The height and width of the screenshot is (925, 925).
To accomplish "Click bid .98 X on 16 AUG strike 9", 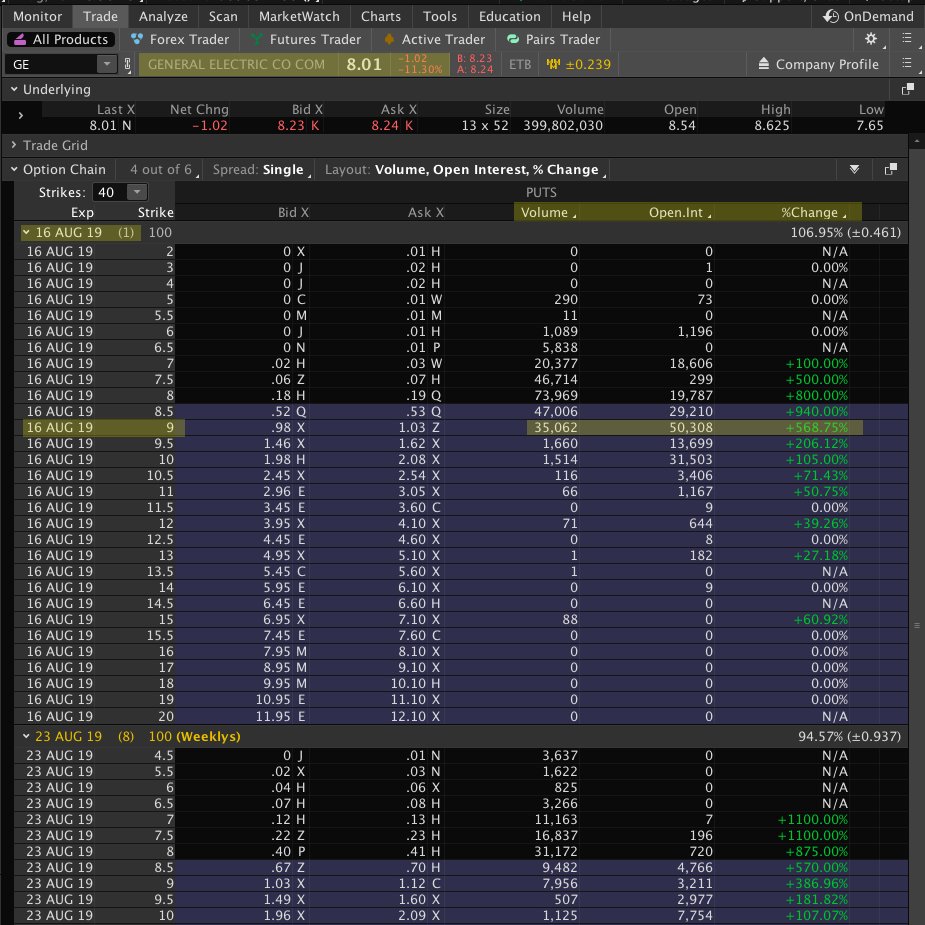I will pos(290,427).
